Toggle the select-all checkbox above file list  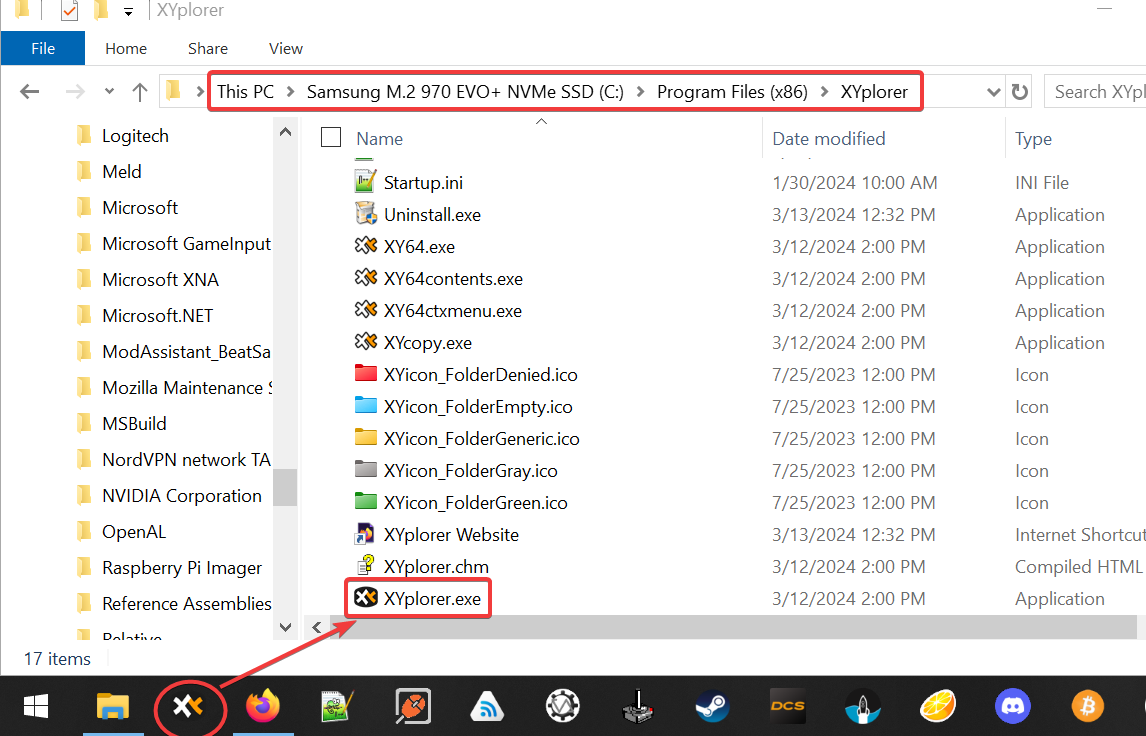coord(330,137)
